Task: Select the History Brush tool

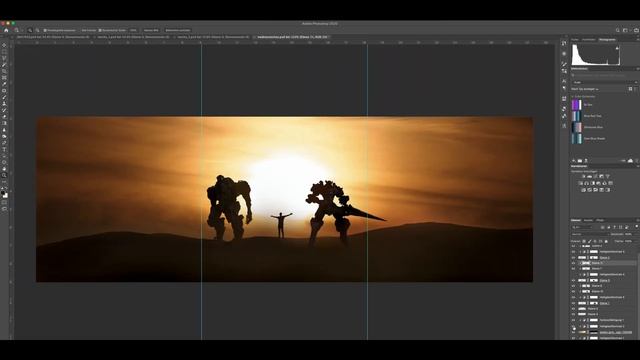Action: [4, 110]
